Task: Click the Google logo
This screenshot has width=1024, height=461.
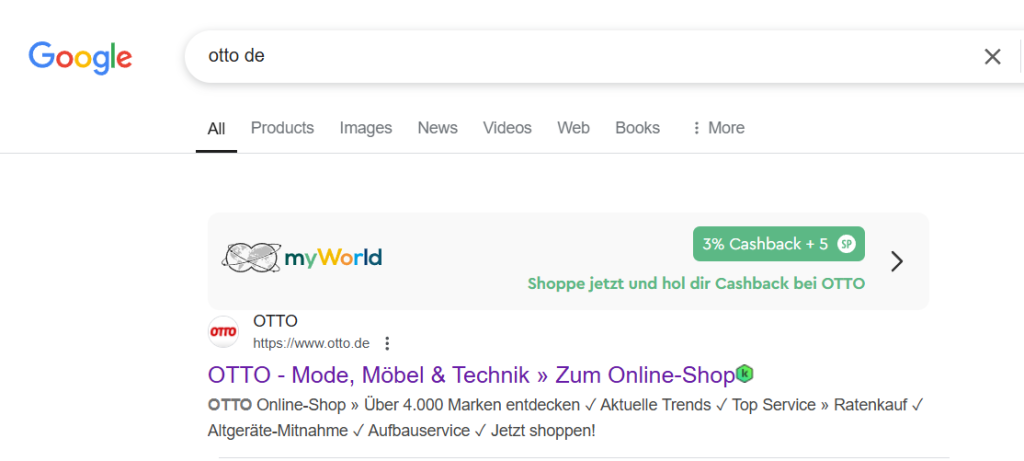Action: 80,56
